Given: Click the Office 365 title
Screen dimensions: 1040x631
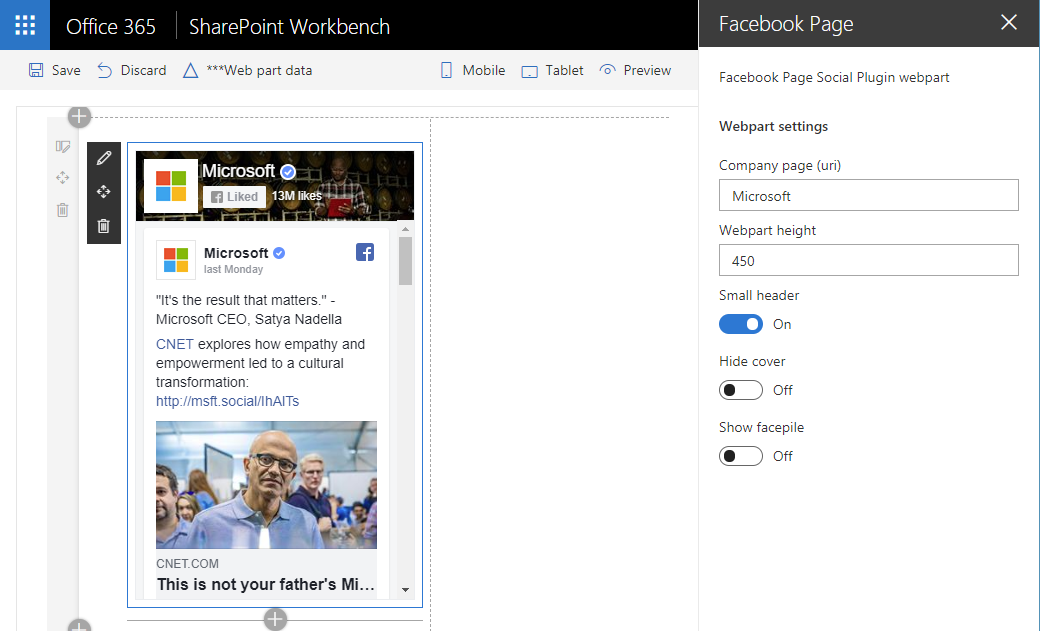Looking at the screenshot, I should [111, 27].
